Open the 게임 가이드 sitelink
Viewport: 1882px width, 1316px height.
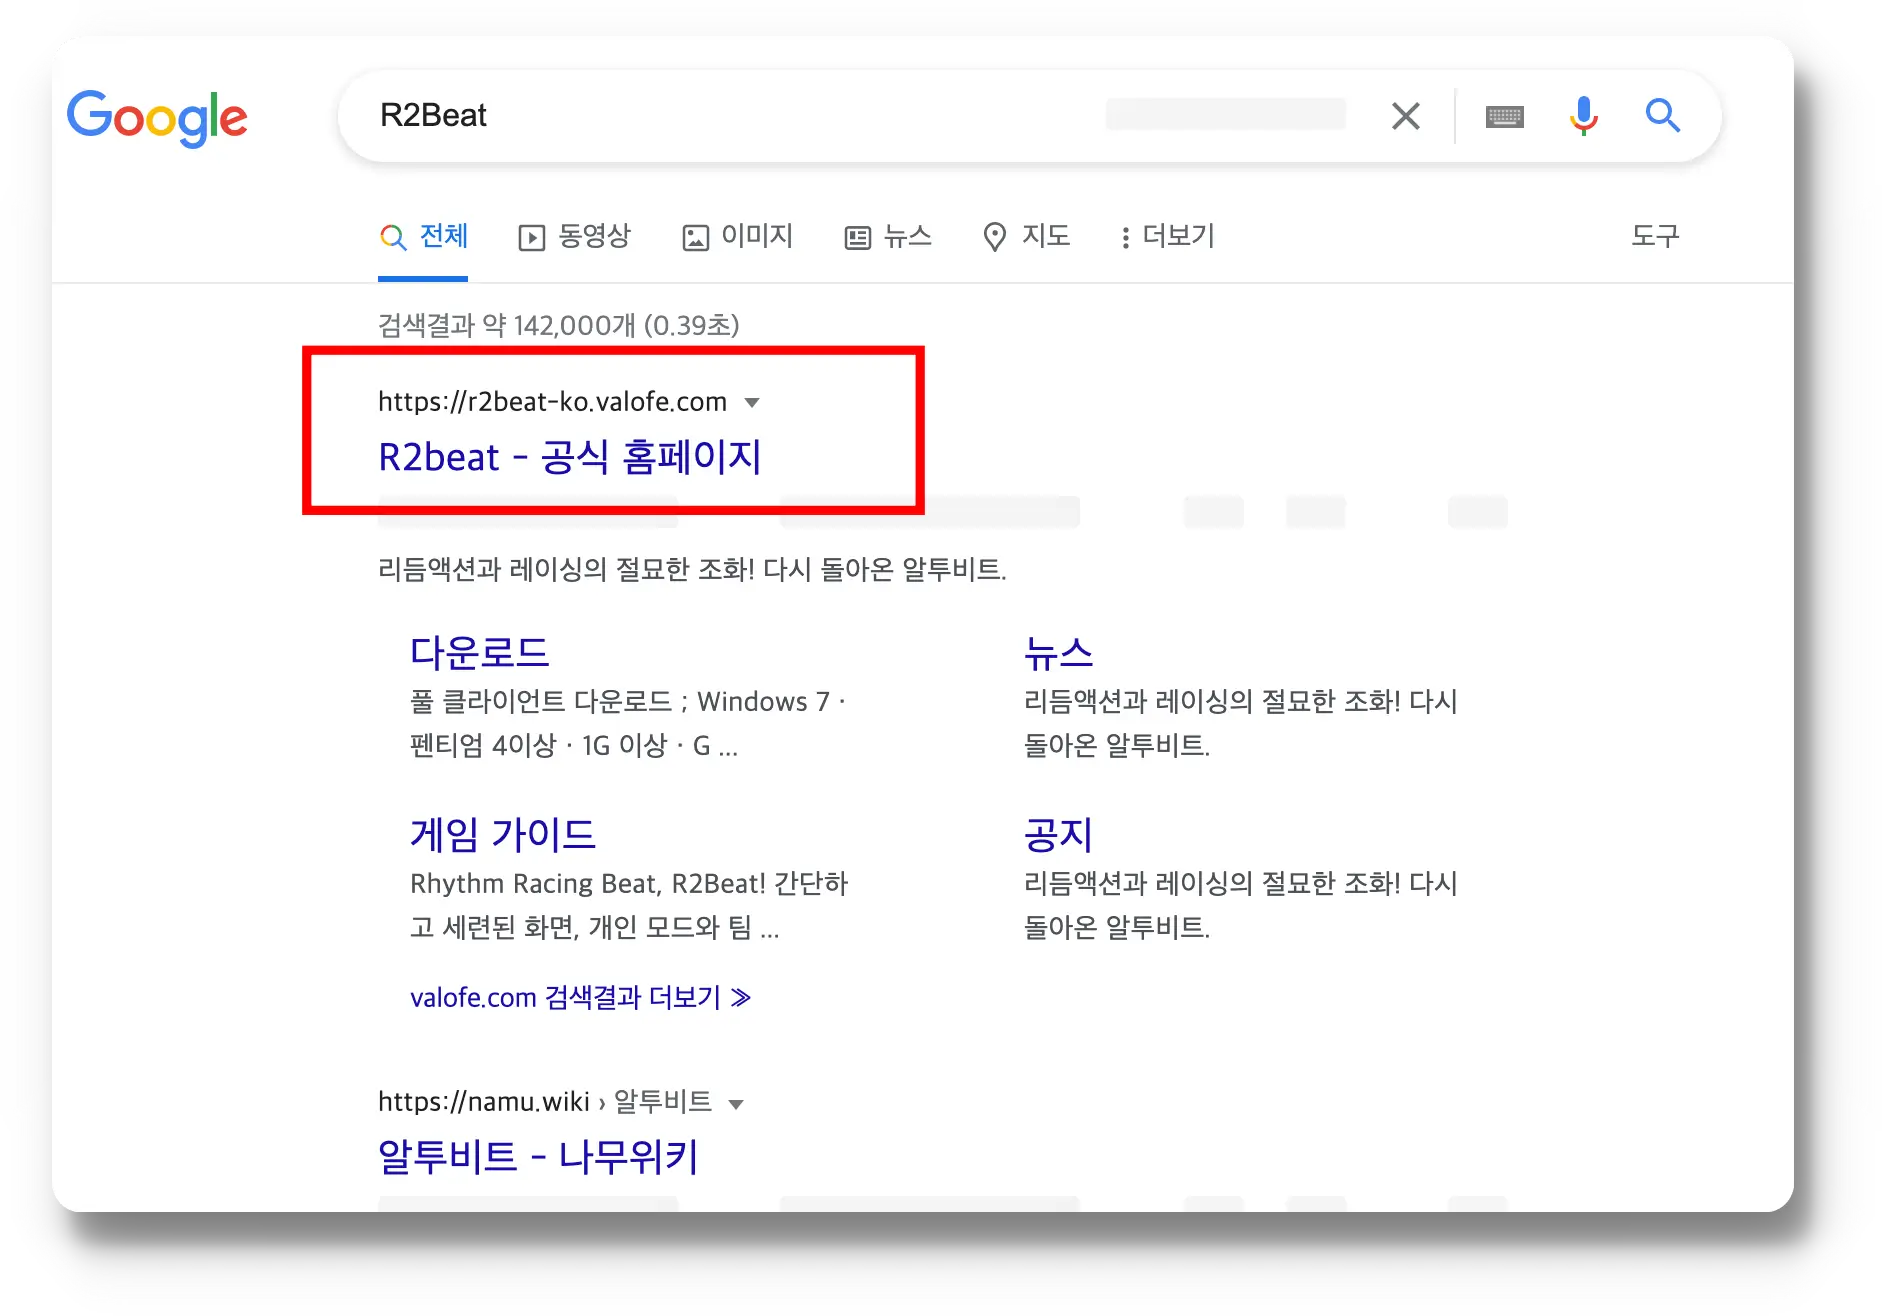[503, 835]
